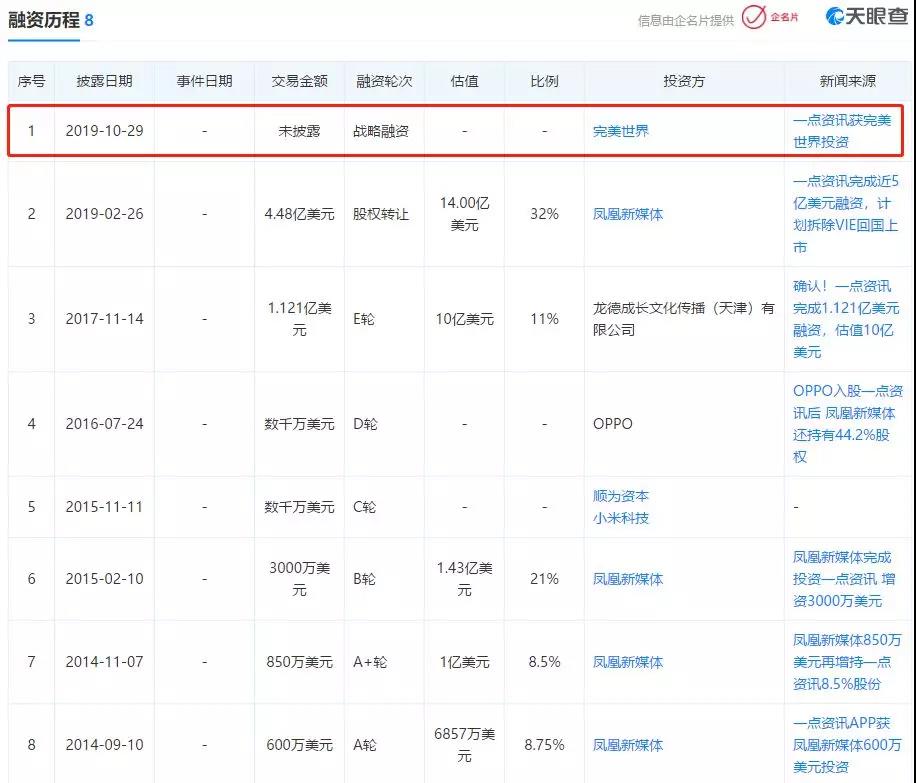Select the 未披露 amount cell
The width and height of the screenshot is (916, 783).
(x=299, y=131)
